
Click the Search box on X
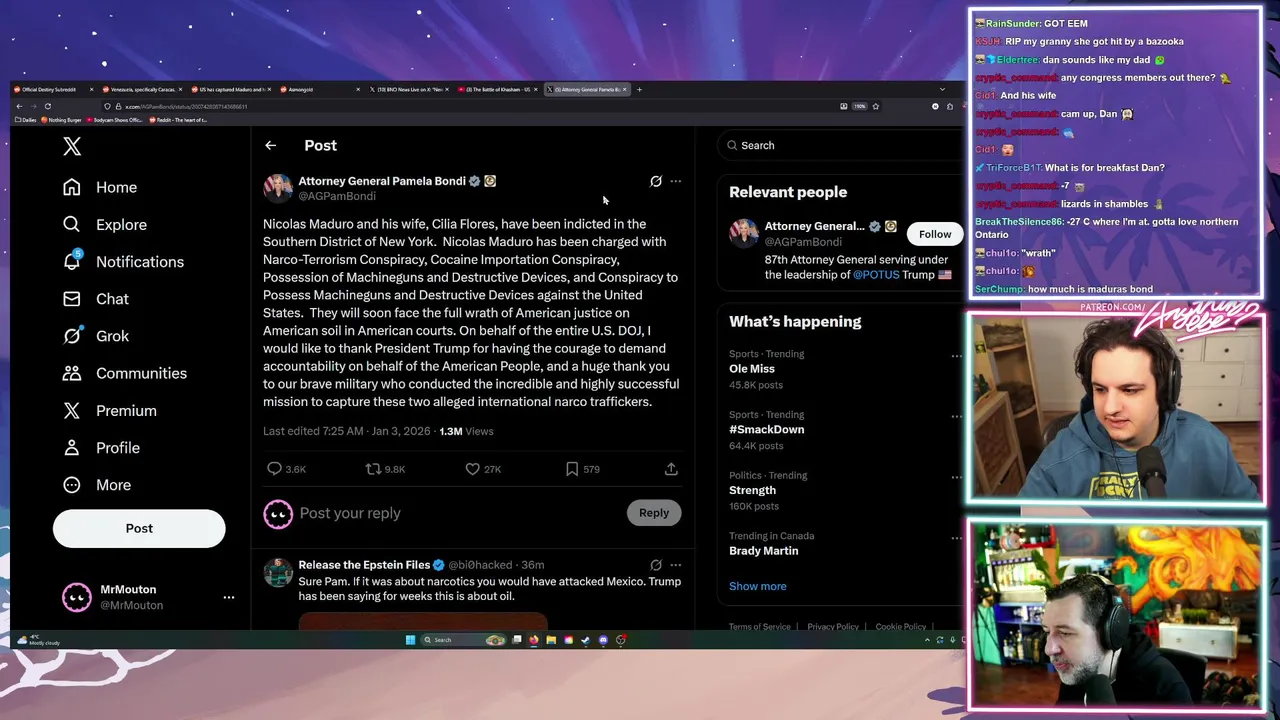(x=842, y=146)
